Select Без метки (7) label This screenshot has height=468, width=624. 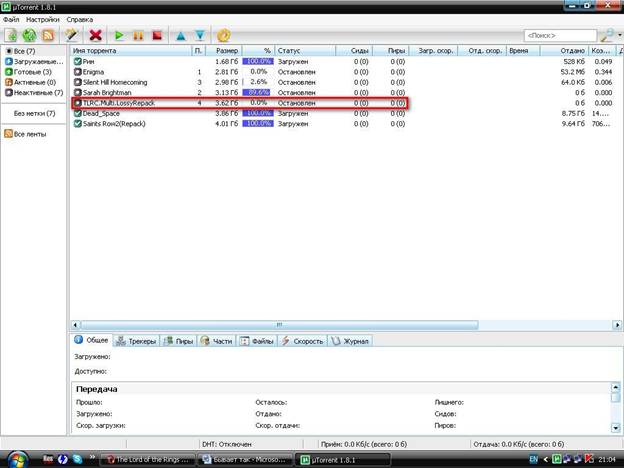(34, 113)
